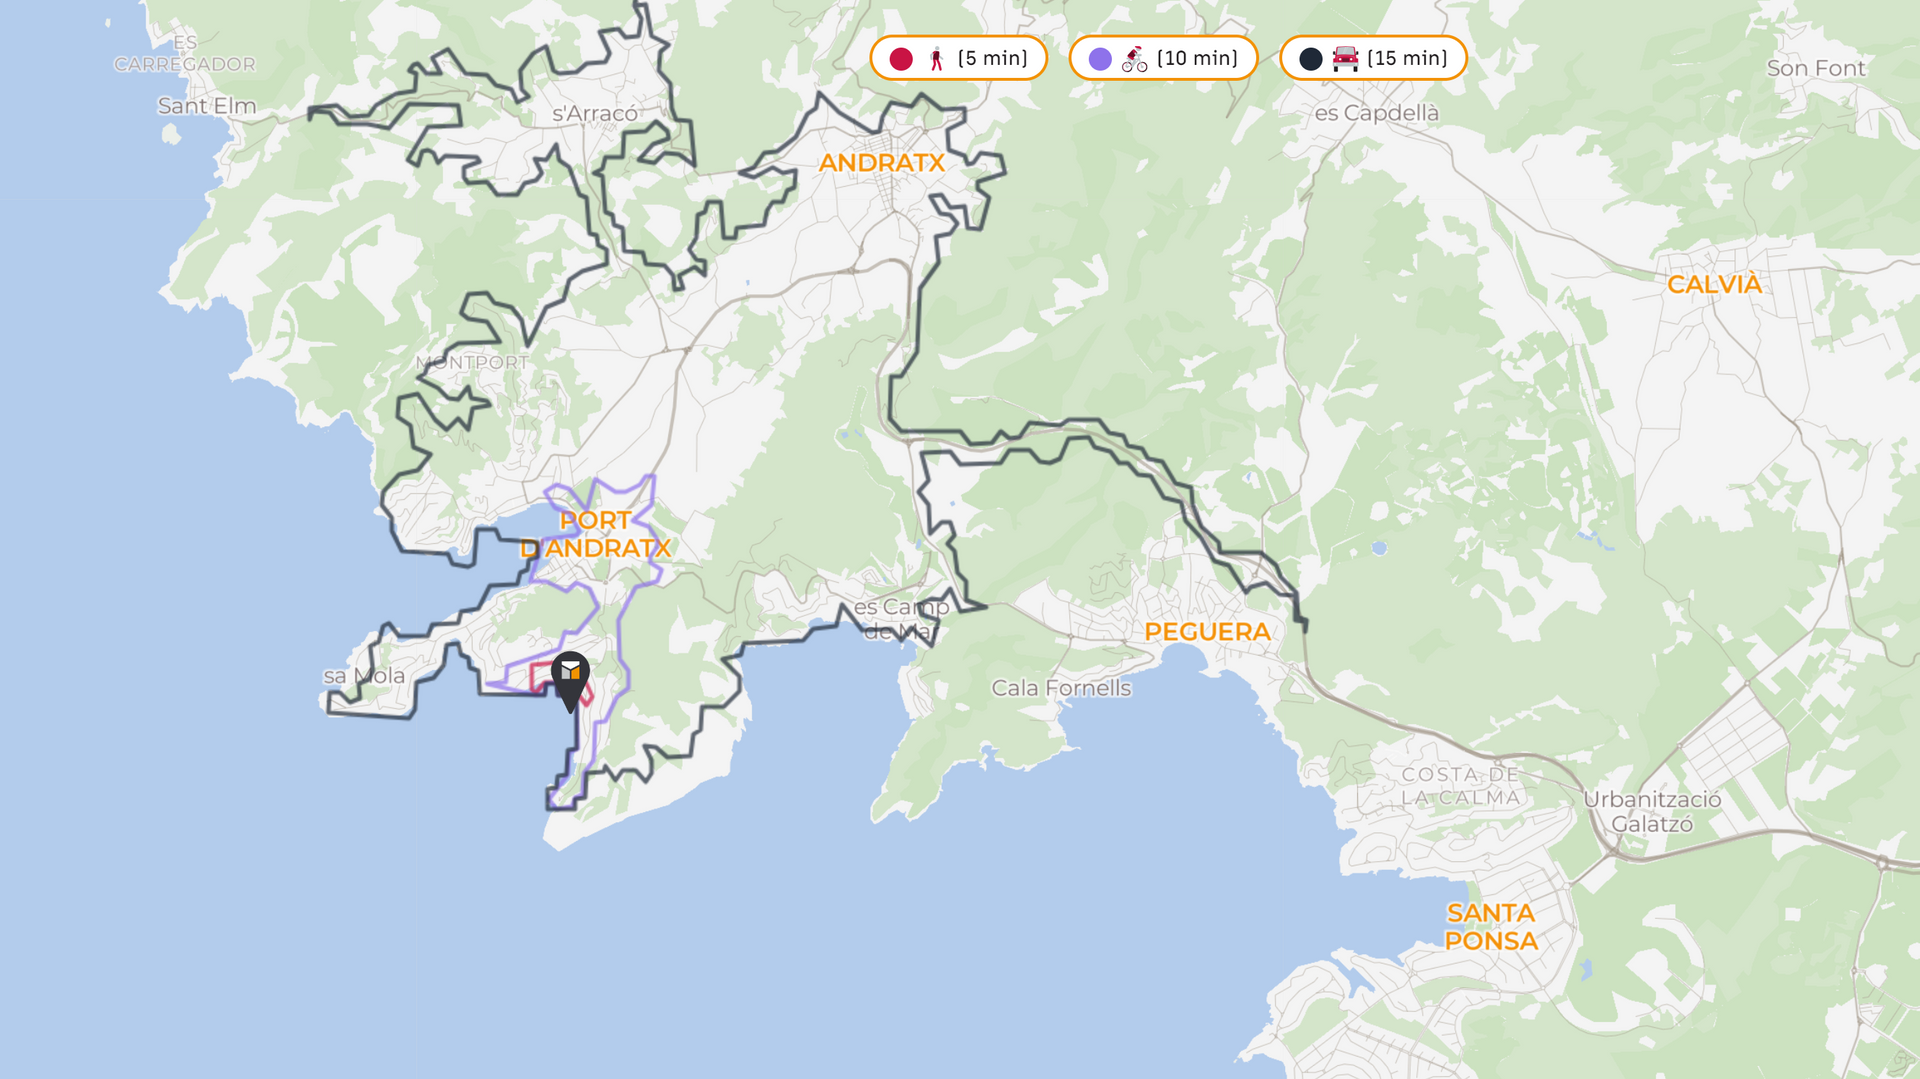Click the walking pedestrian icon in legend
This screenshot has height=1079, width=1920.
(936, 59)
